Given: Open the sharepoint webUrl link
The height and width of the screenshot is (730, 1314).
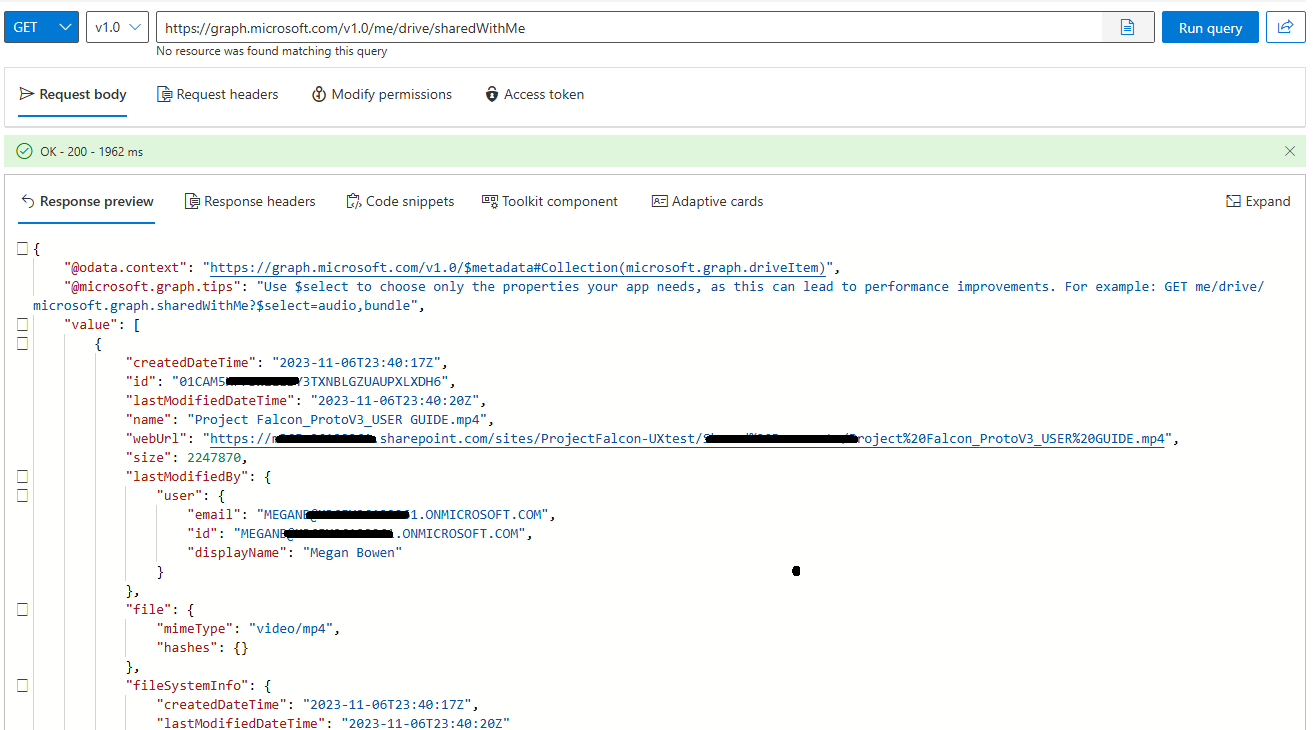Looking at the screenshot, I should [685, 438].
